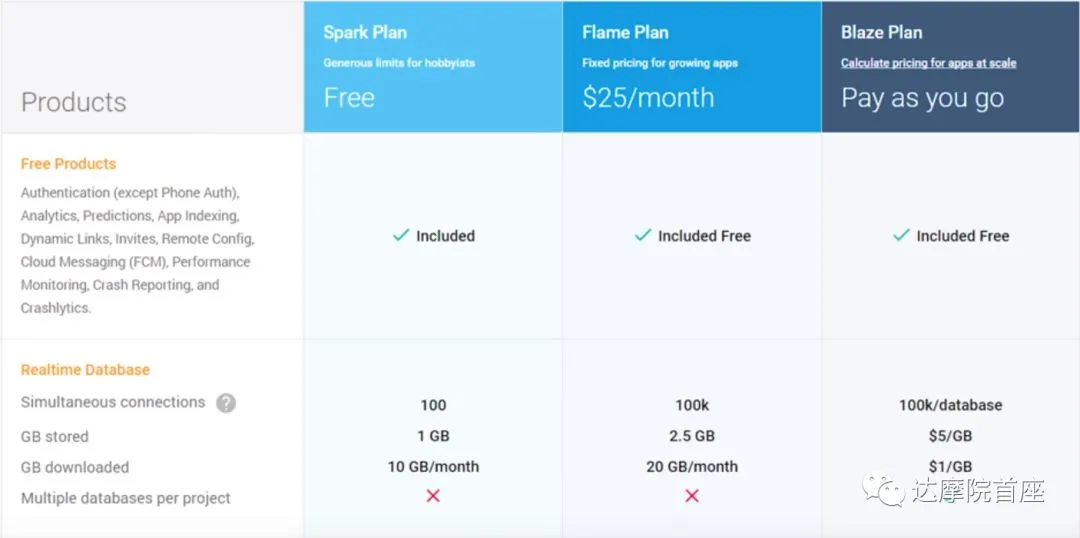The height and width of the screenshot is (538, 1080).
Task: Click the green checkmark under Flame Plan
Action: point(643,236)
